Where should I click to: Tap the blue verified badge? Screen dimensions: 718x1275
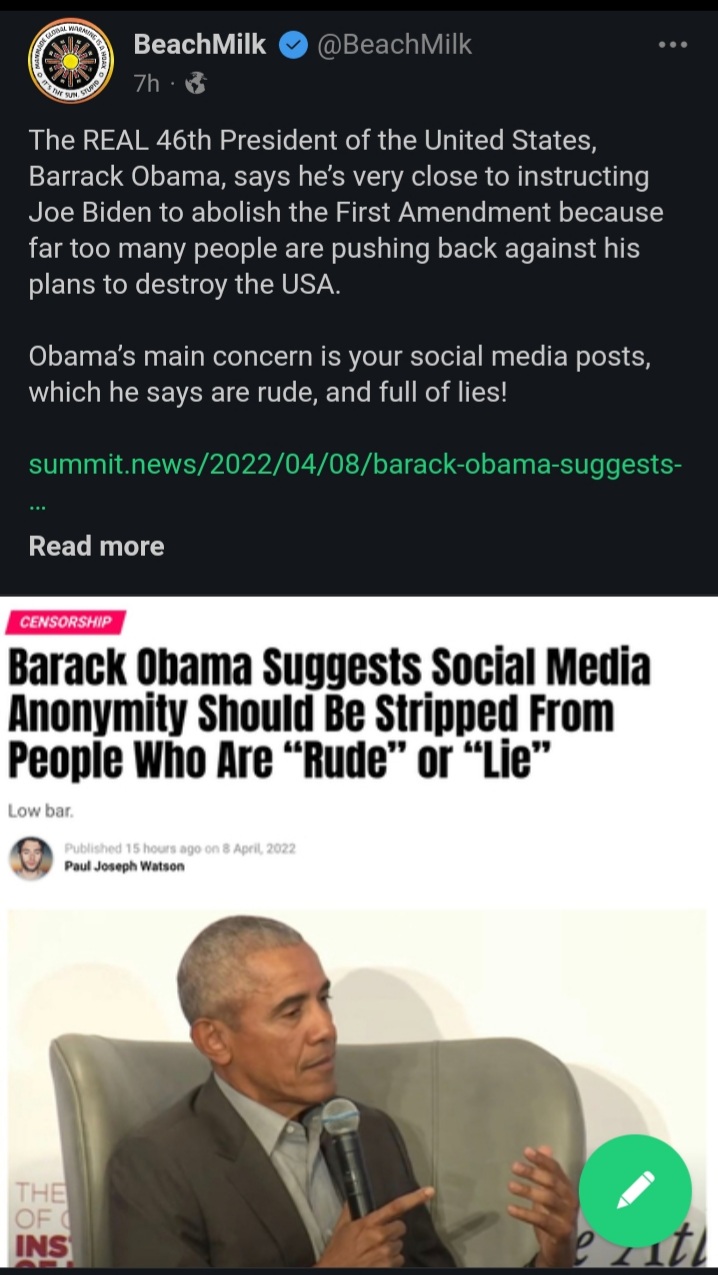point(292,45)
